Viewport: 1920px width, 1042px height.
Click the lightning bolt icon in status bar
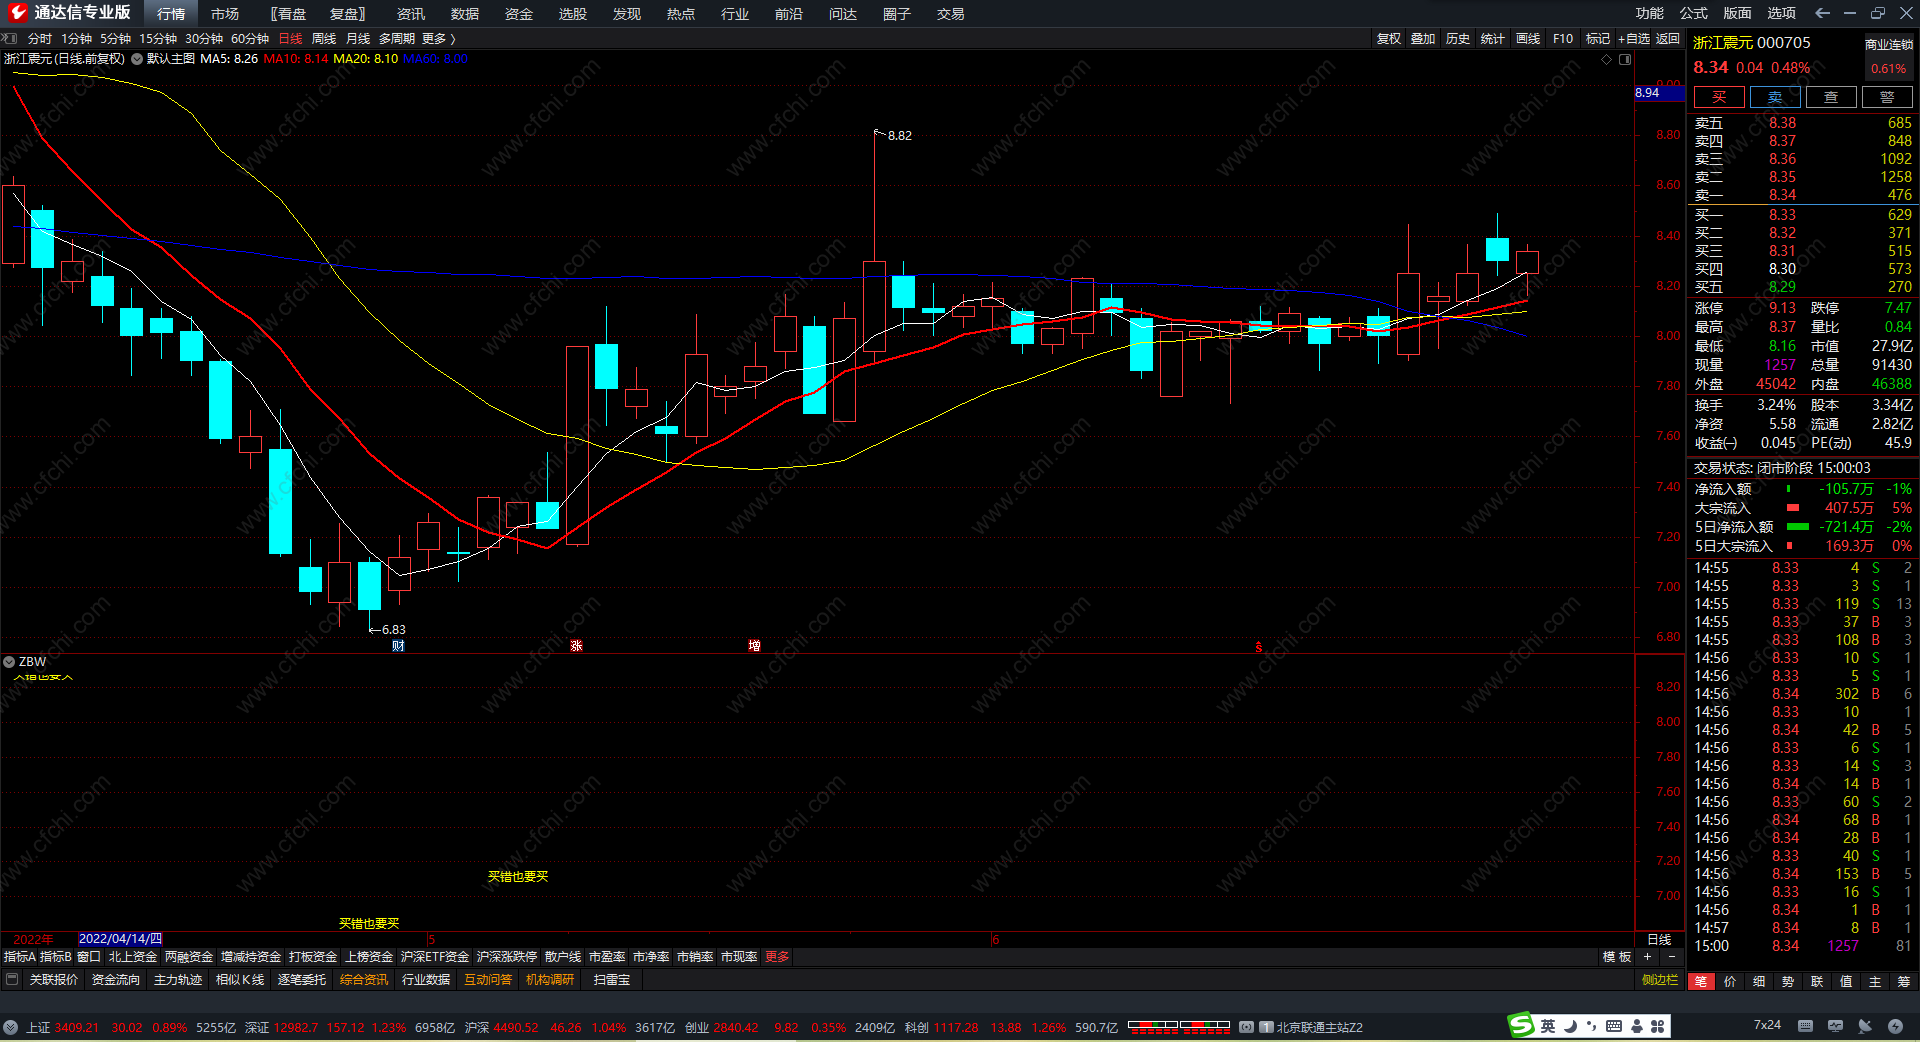coord(1895,1026)
